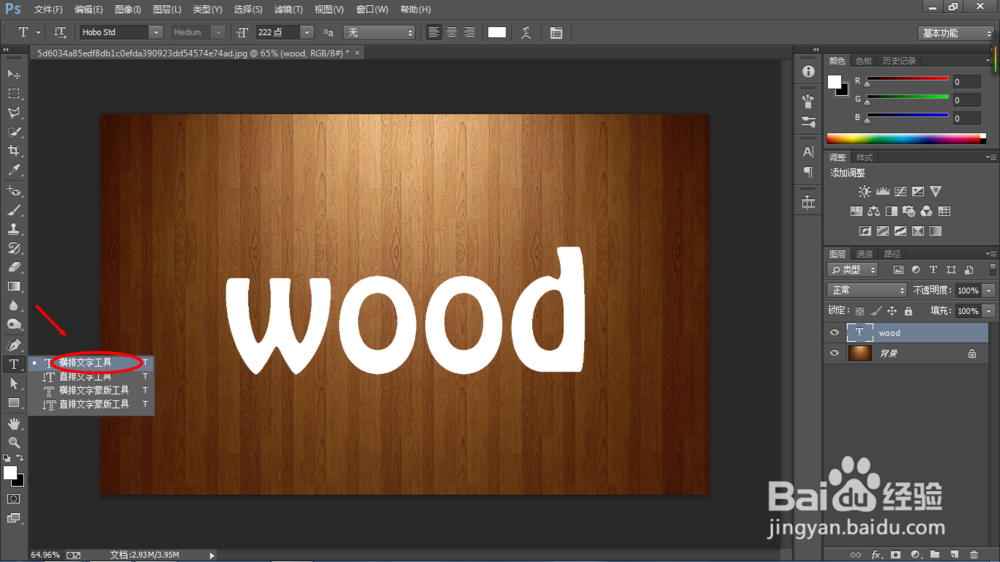The image size is (1000, 562).
Task: Select the Crop tool
Action: pos(13,151)
